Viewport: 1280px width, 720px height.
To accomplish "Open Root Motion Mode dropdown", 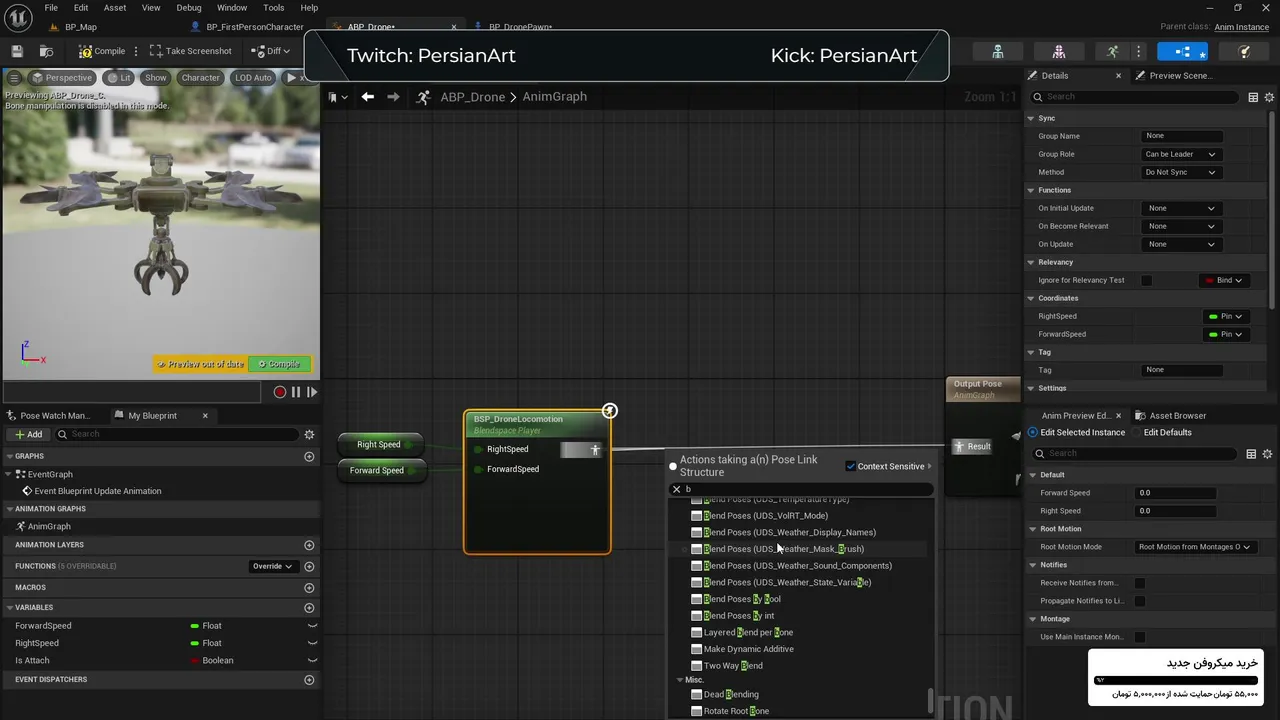I will (1194, 547).
